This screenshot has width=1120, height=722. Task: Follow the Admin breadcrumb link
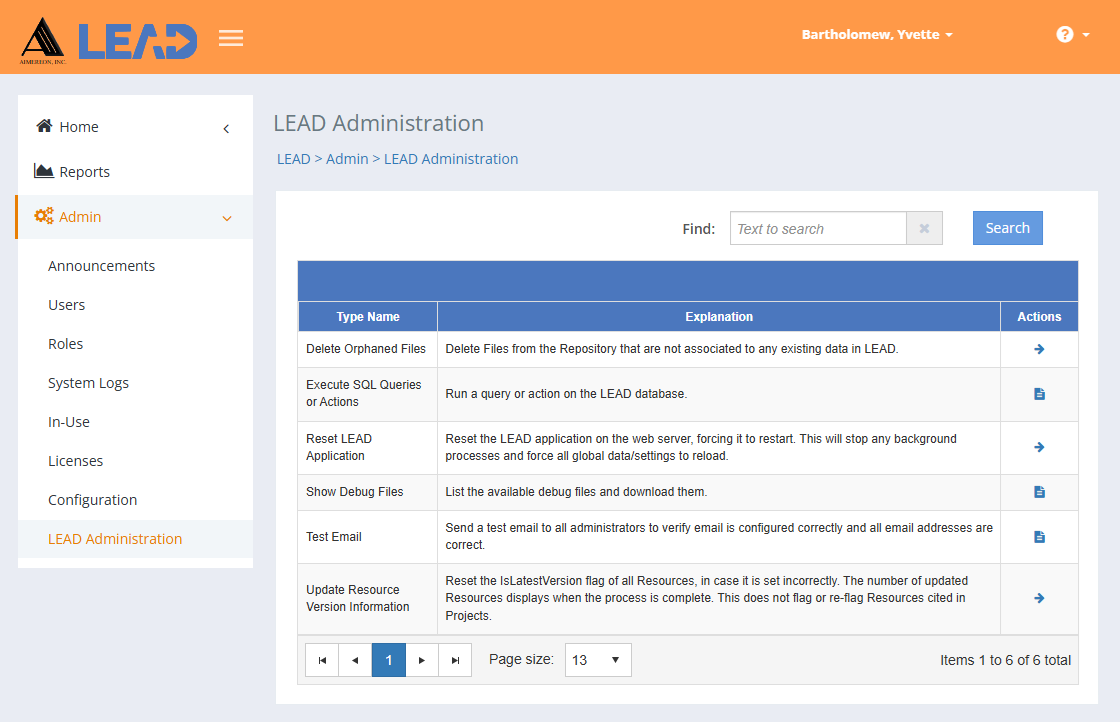(347, 159)
